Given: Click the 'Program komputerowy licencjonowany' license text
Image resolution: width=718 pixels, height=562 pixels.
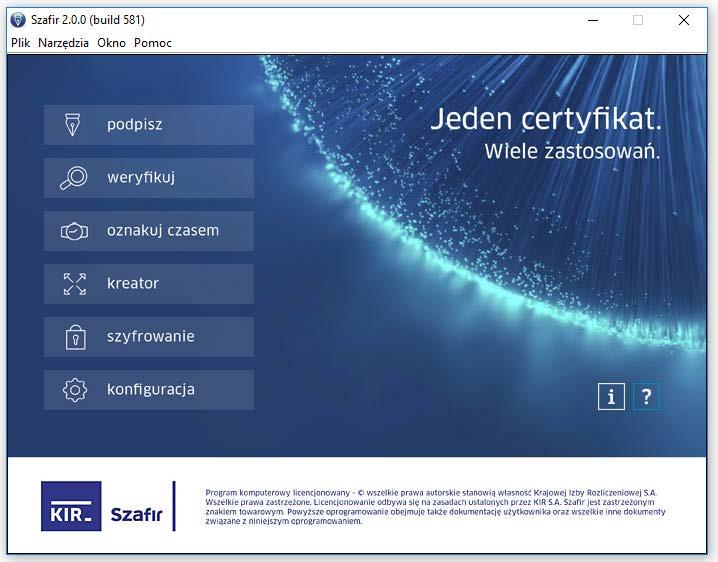Looking at the screenshot, I should click(x=435, y=507).
